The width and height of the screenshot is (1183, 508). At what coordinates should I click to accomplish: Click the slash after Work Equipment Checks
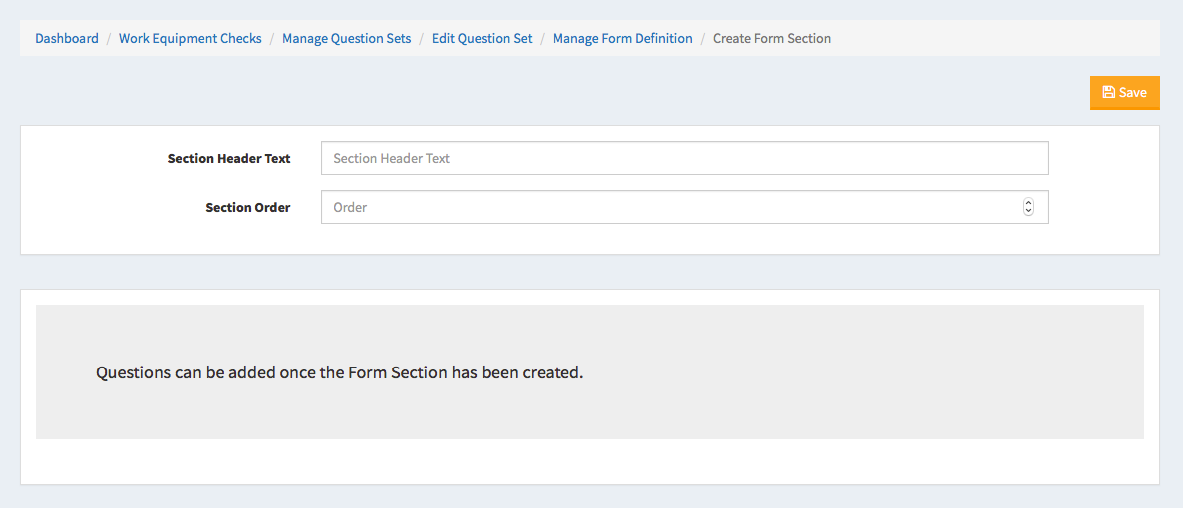click(272, 38)
